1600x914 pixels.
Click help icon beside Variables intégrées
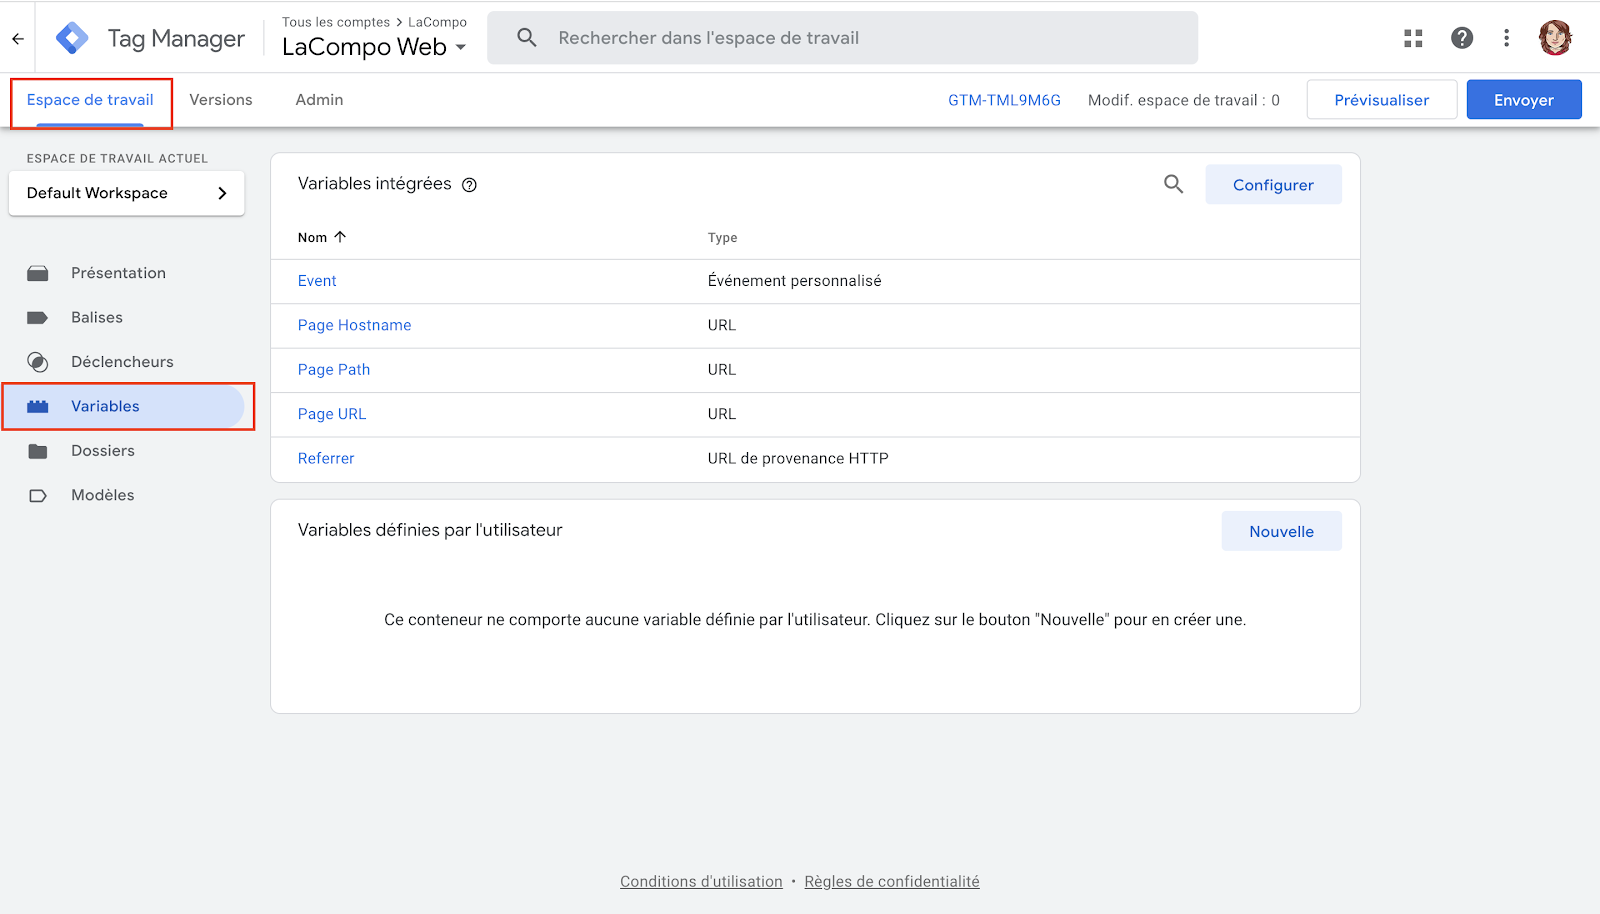[469, 185]
